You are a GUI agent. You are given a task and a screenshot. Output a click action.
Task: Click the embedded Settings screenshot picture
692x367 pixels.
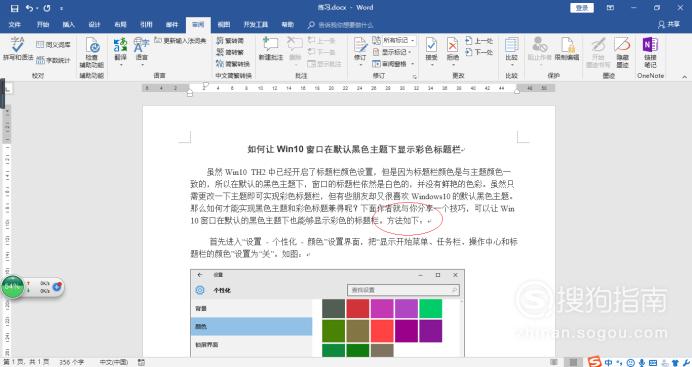tap(327, 313)
